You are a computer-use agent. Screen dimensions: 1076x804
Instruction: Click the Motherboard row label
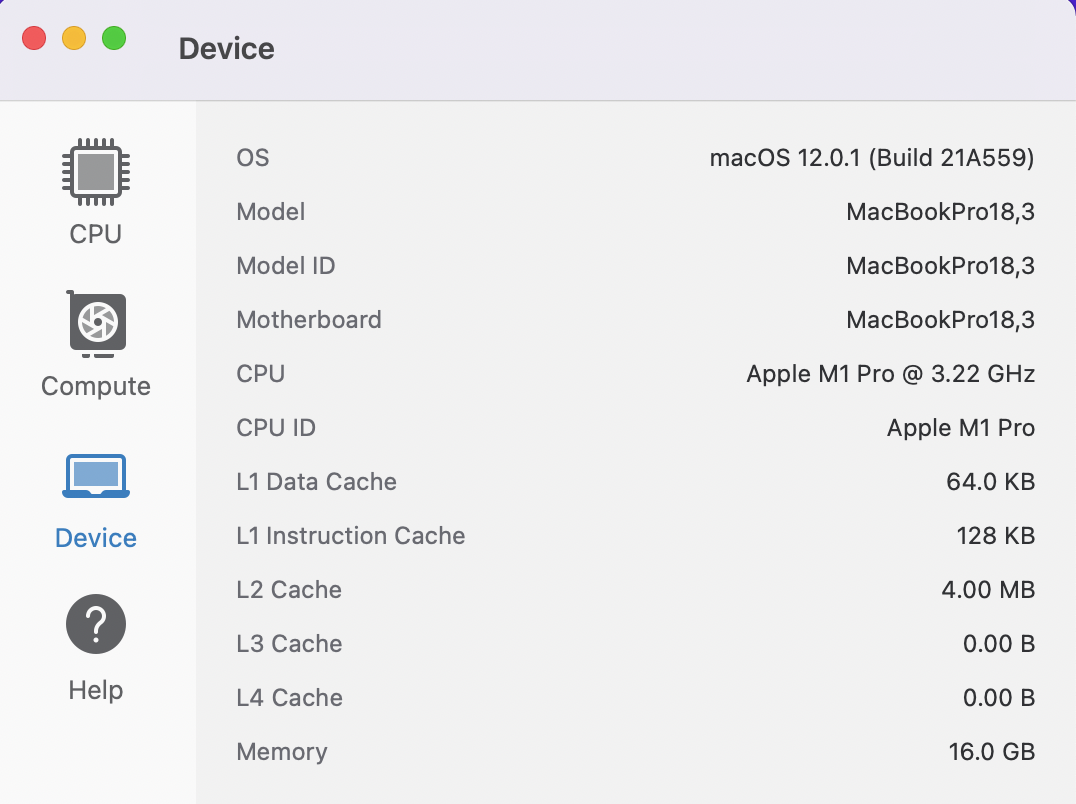(309, 320)
